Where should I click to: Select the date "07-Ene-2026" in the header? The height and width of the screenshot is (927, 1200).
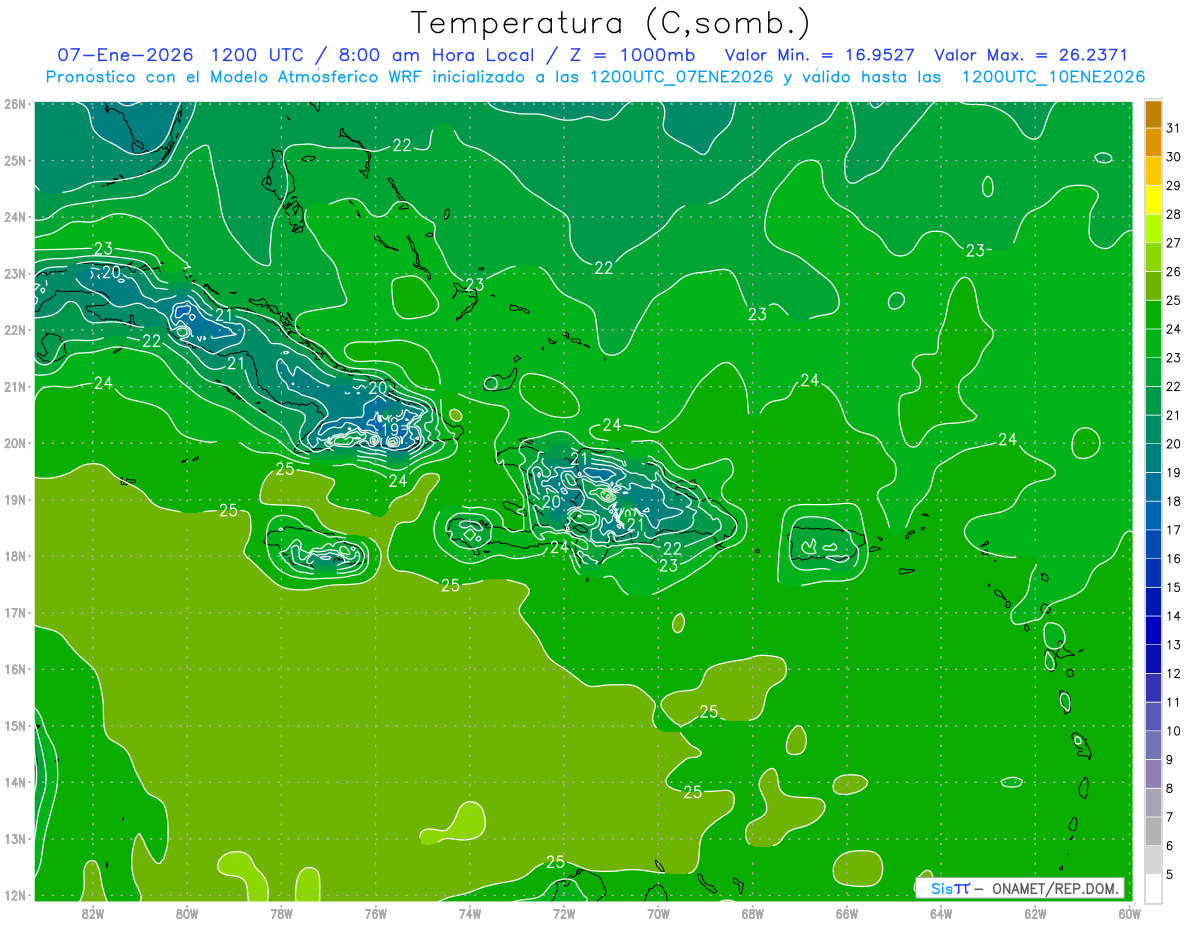point(127,55)
